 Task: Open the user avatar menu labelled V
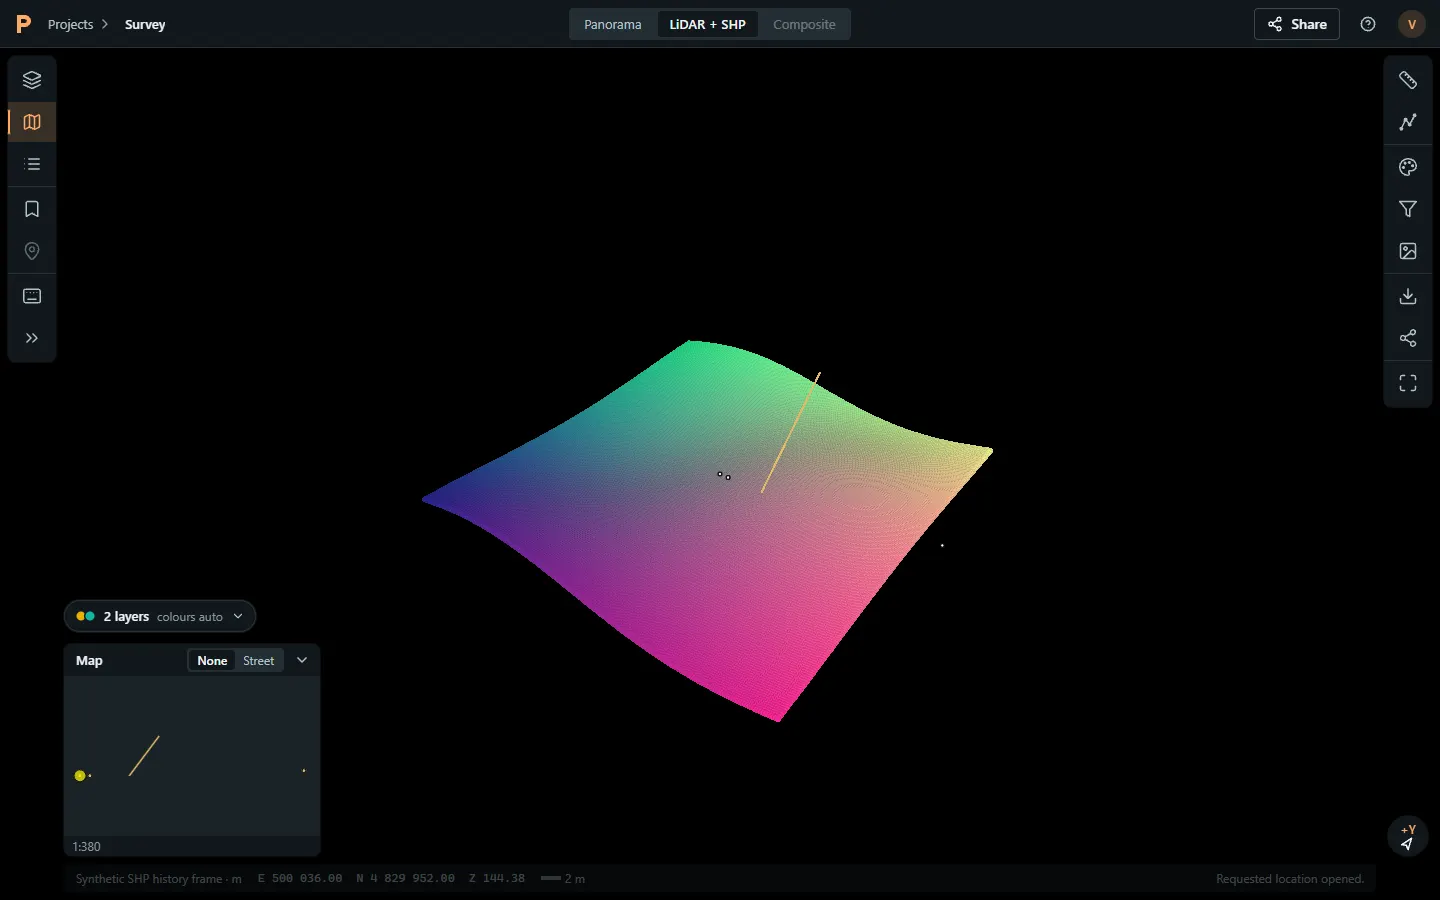pyautogui.click(x=1411, y=24)
